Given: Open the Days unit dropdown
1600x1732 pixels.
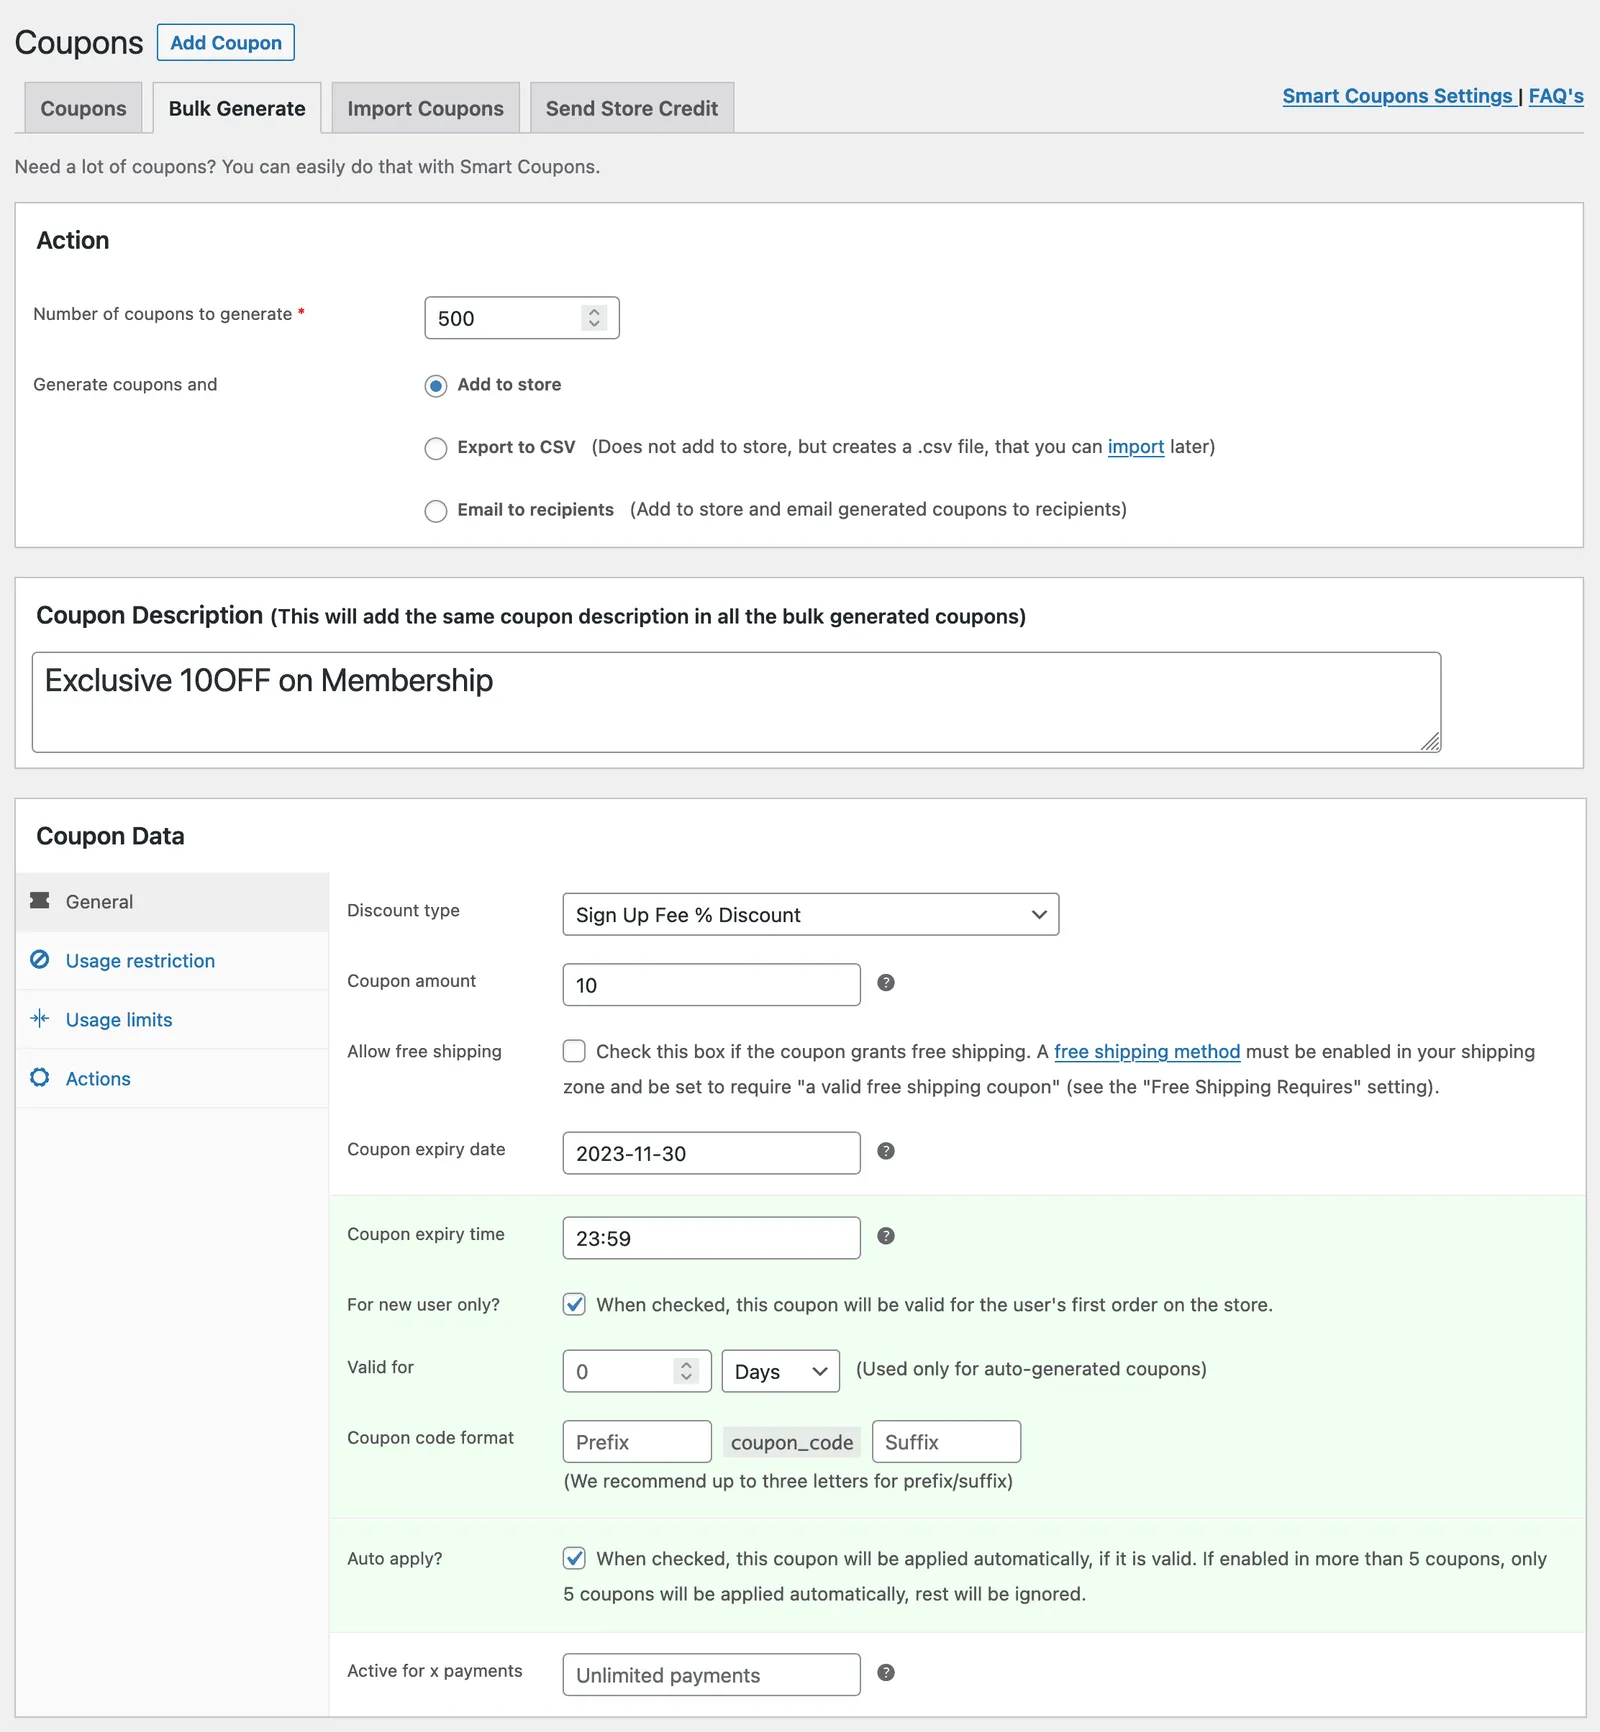Looking at the screenshot, I should [x=781, y=1371].
